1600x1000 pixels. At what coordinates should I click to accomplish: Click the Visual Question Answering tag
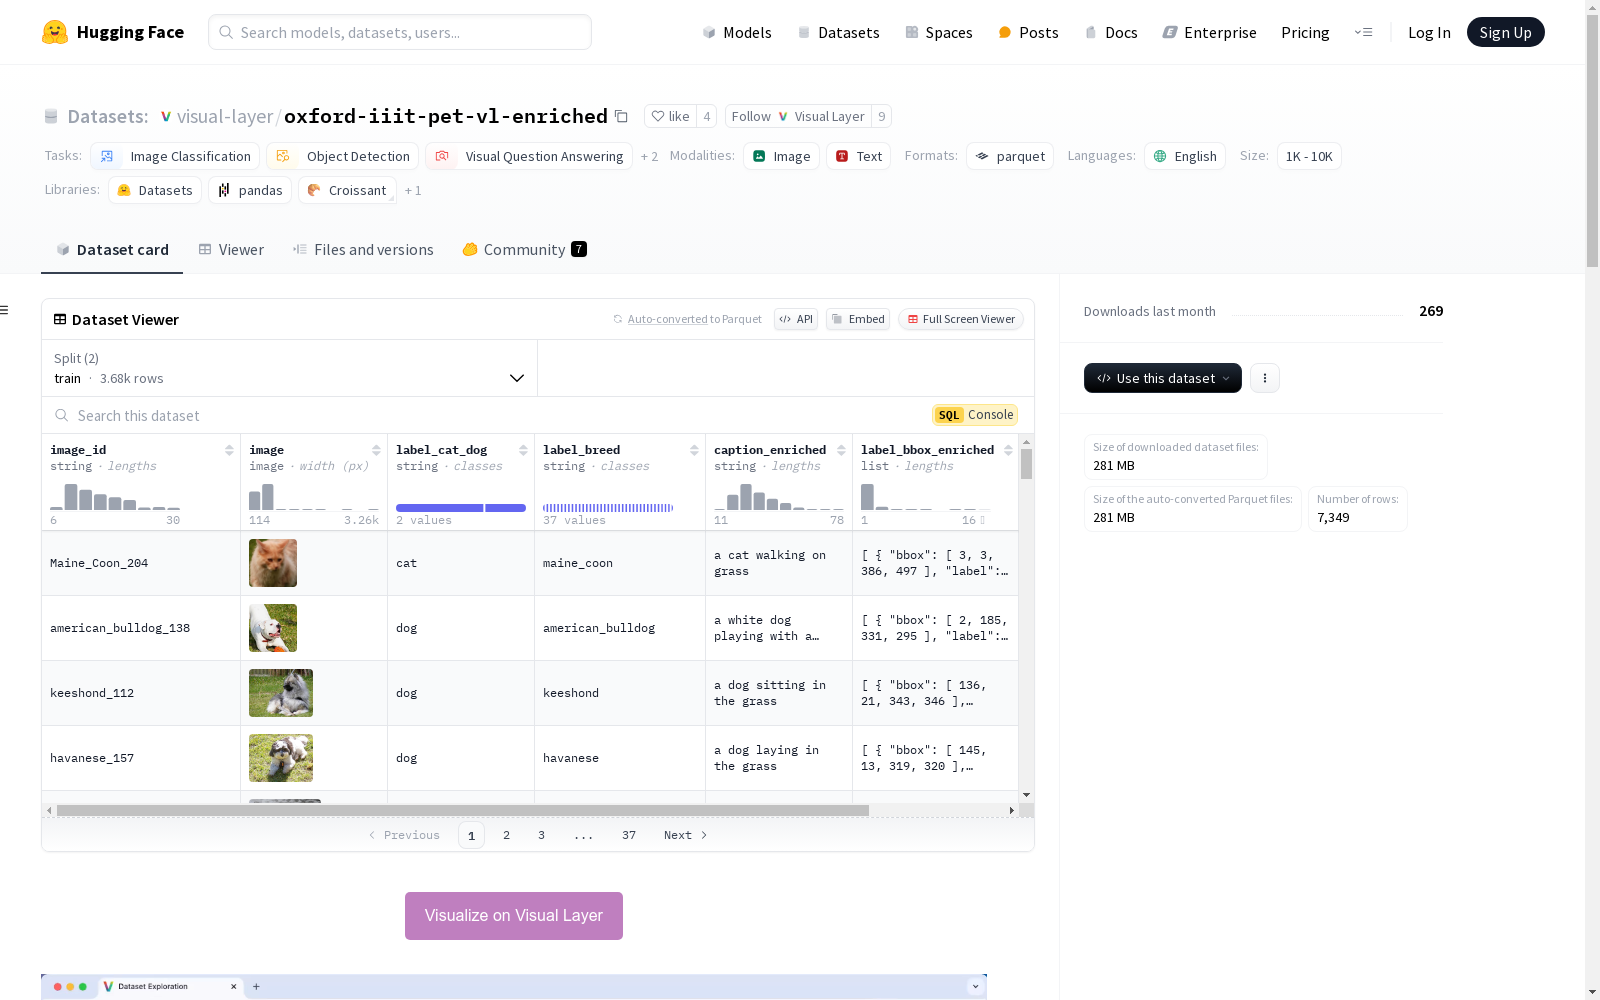[529, 156]
